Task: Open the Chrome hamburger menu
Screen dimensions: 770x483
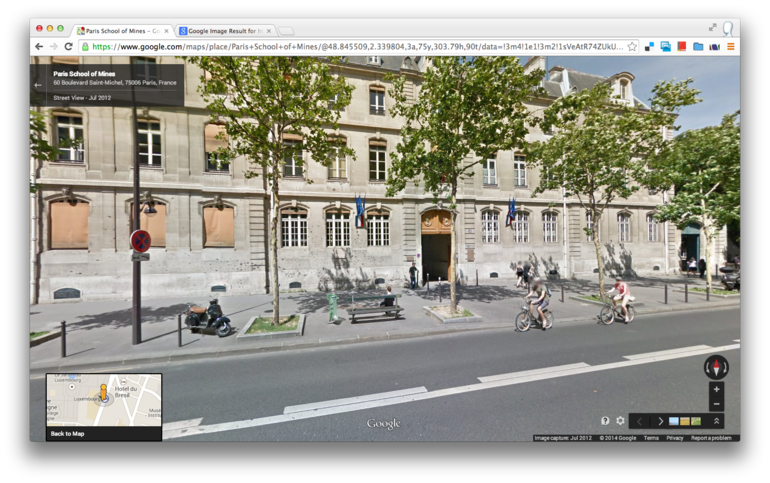Action: [730, 46]
